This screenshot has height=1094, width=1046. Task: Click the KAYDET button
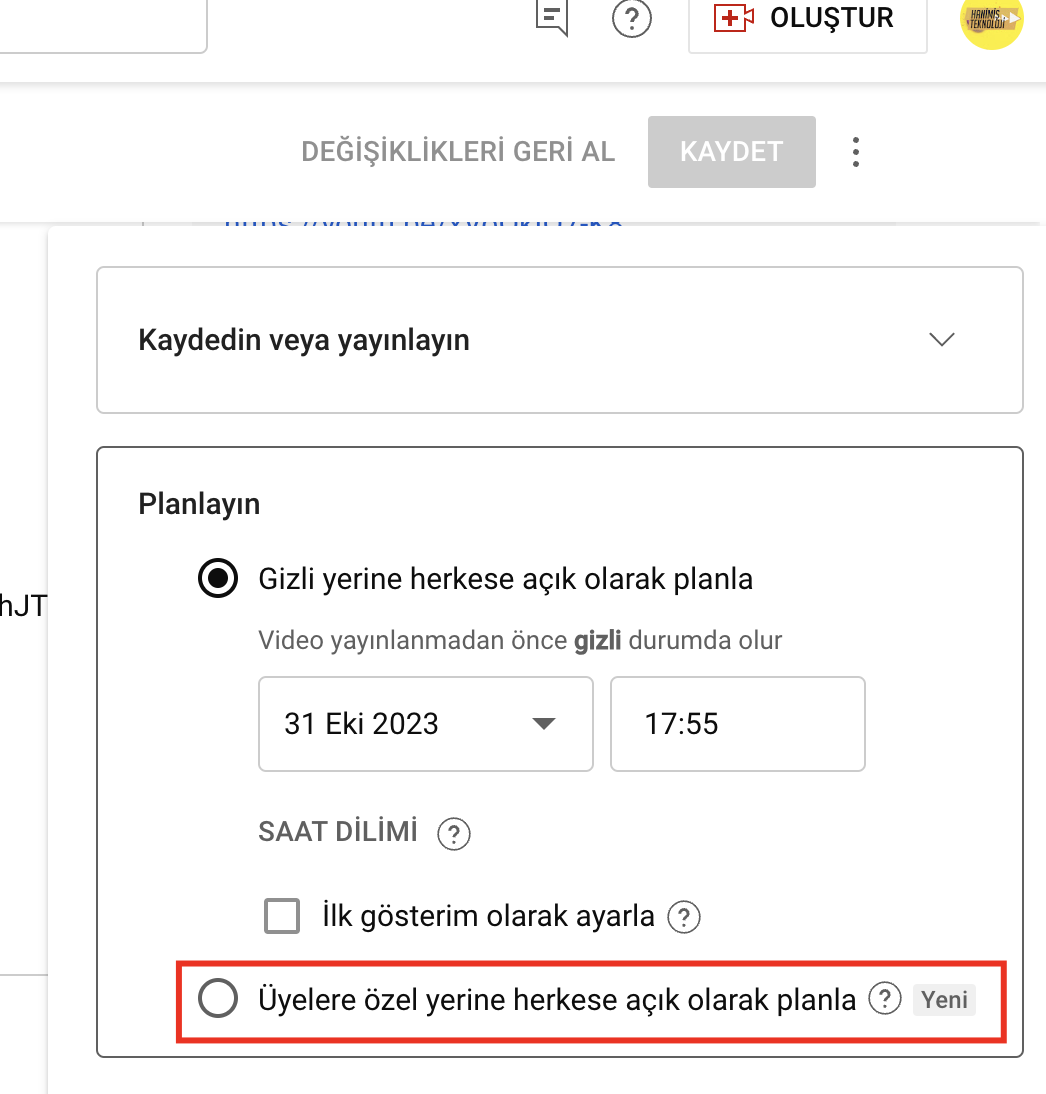click(x=731, y=152)
